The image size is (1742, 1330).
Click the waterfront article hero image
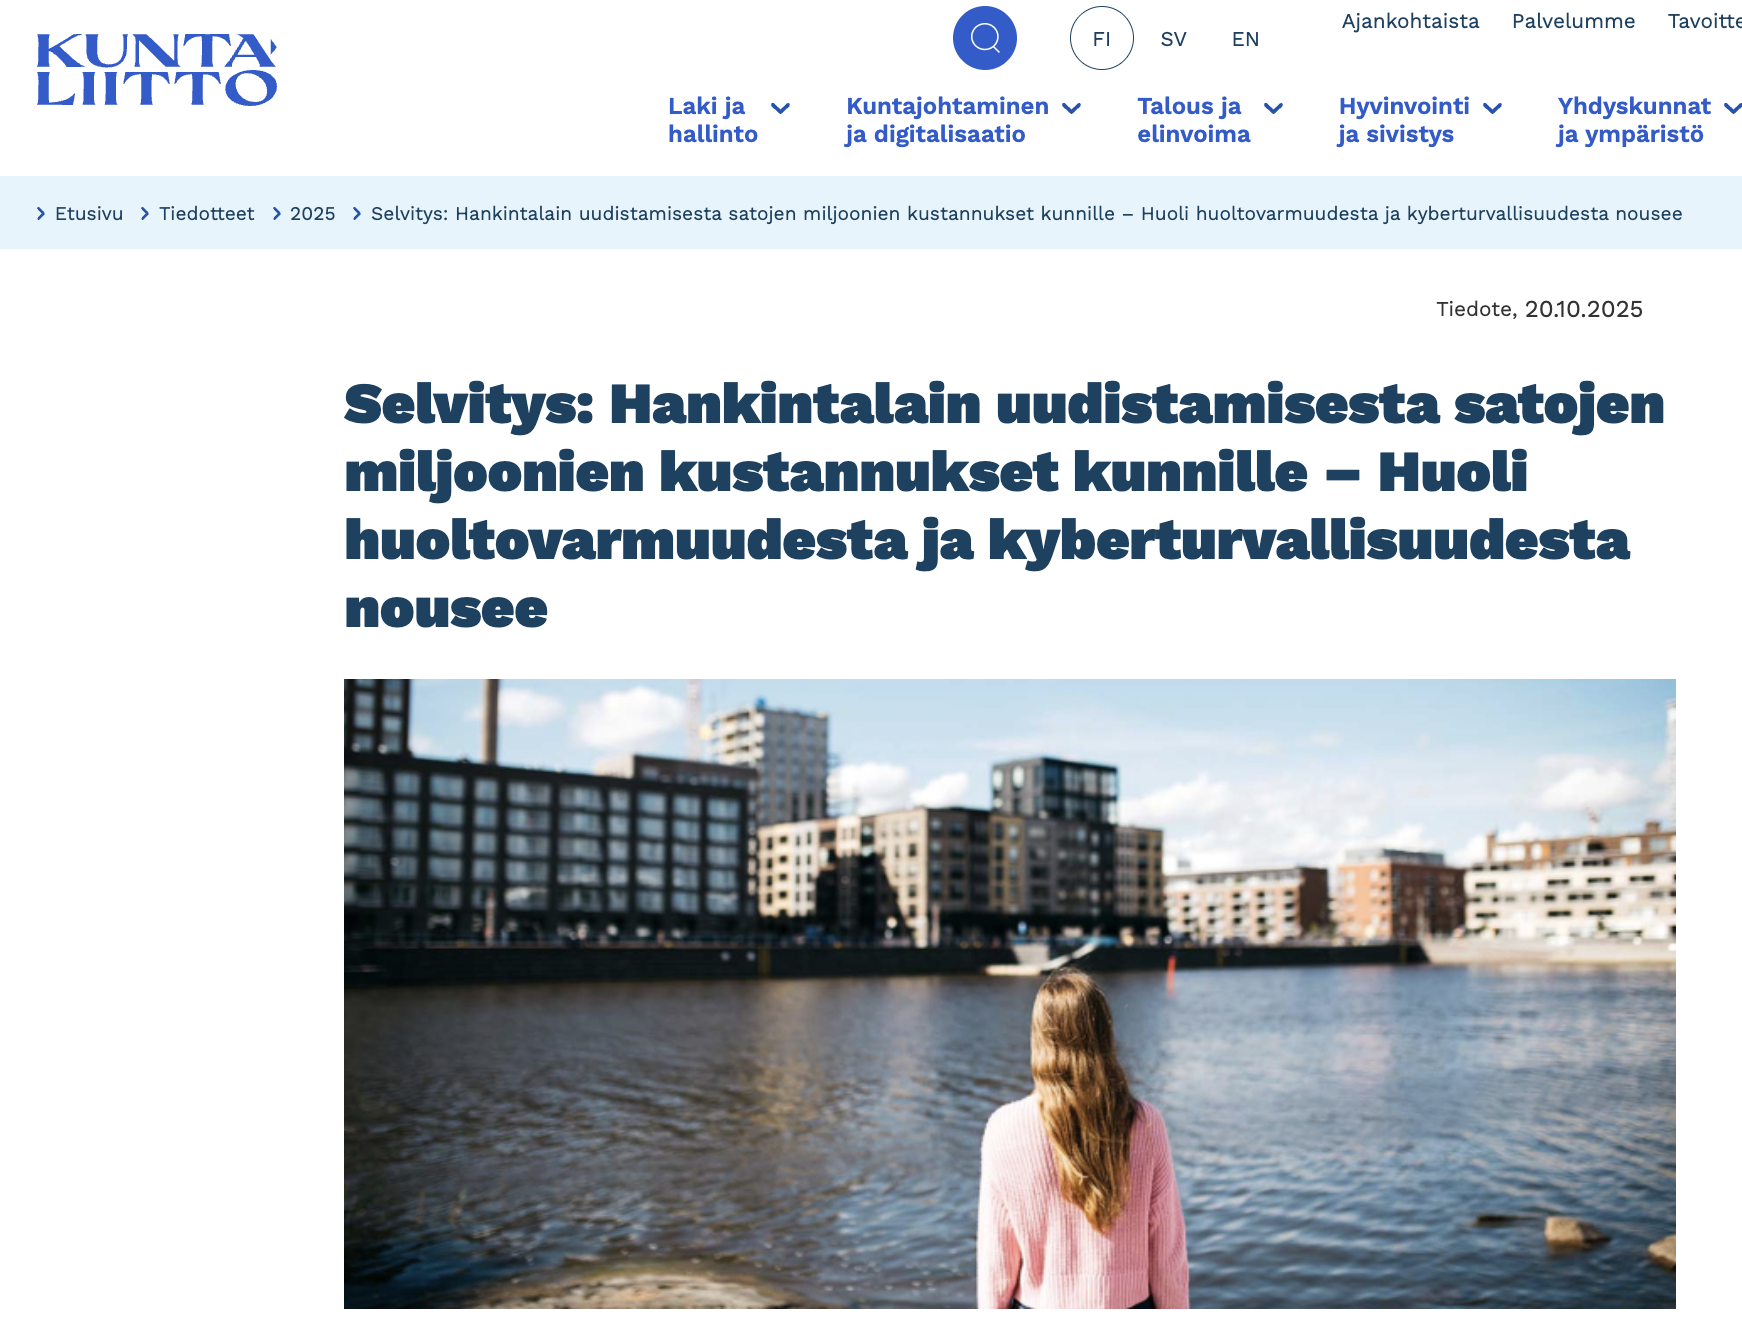(1009, 993)
